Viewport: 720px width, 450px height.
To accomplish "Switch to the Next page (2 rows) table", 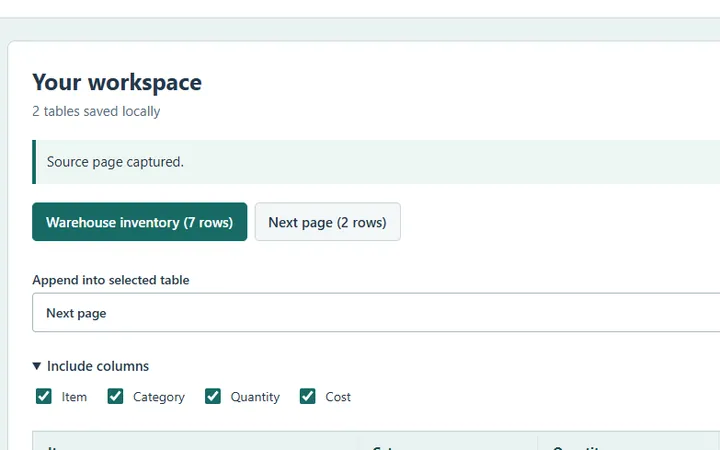I will pos(327,222).
